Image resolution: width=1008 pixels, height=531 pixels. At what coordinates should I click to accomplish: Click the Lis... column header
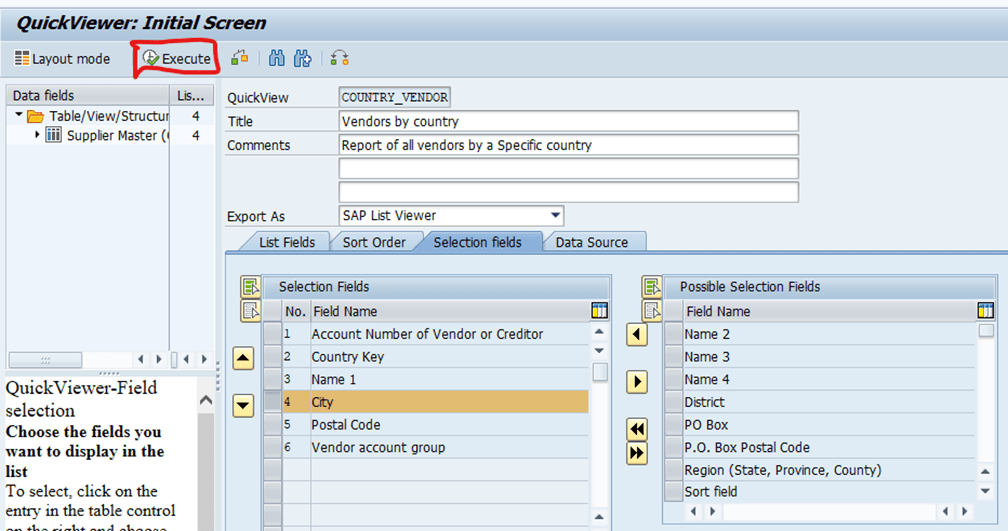tap(192, 95)
